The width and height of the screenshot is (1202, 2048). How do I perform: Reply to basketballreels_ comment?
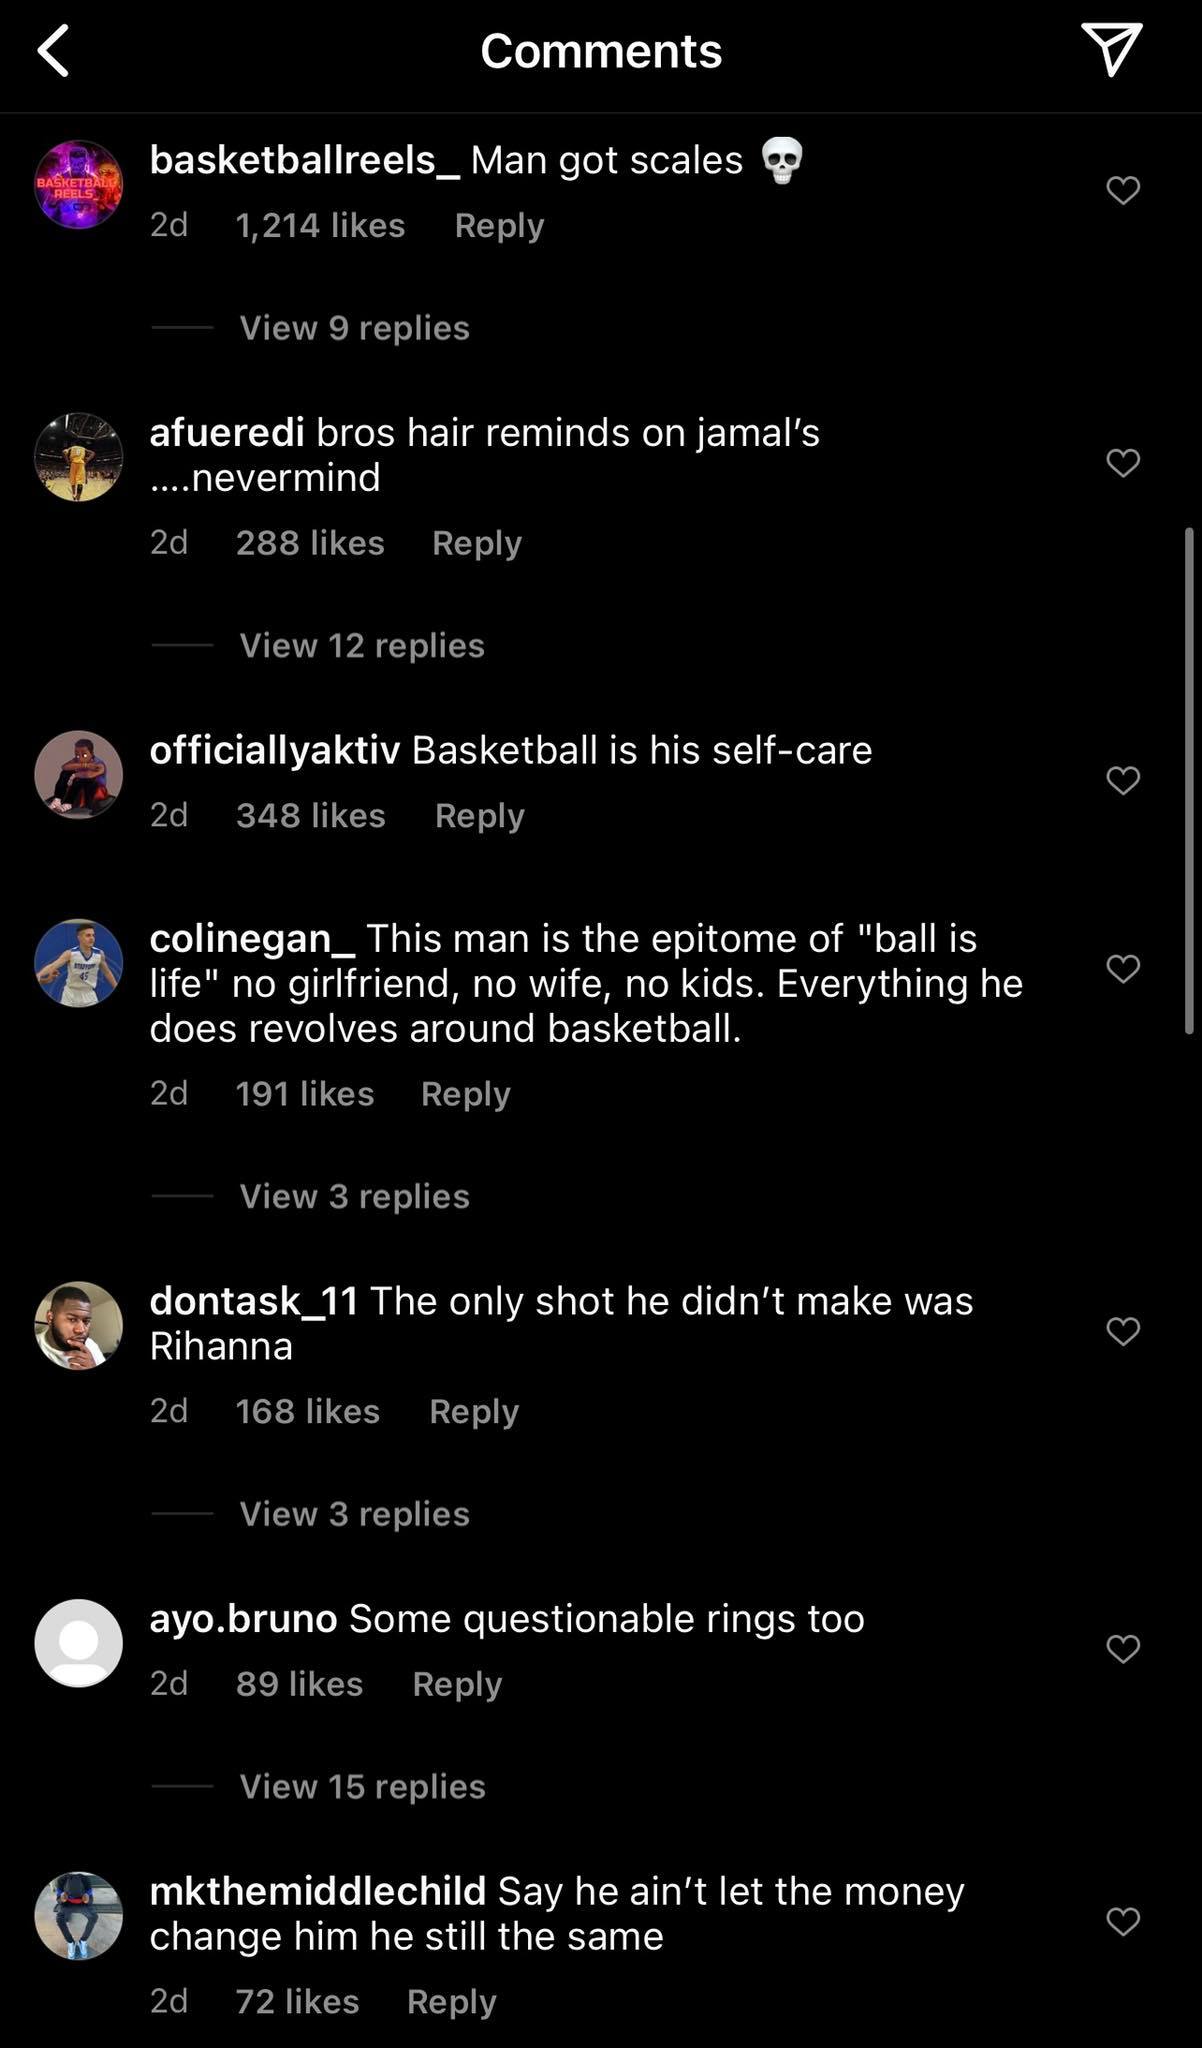pos(499,226)
